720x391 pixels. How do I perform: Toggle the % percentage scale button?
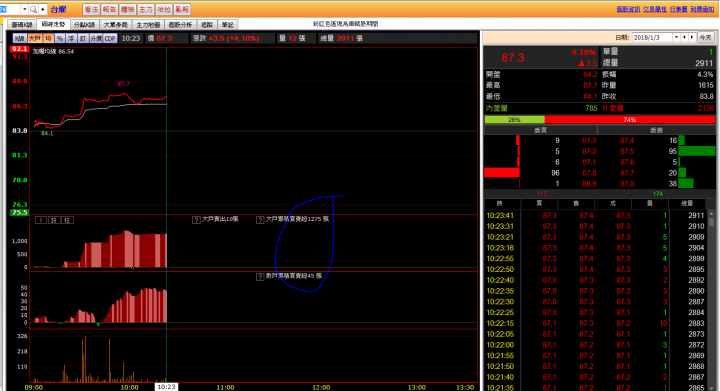(60, 39)
